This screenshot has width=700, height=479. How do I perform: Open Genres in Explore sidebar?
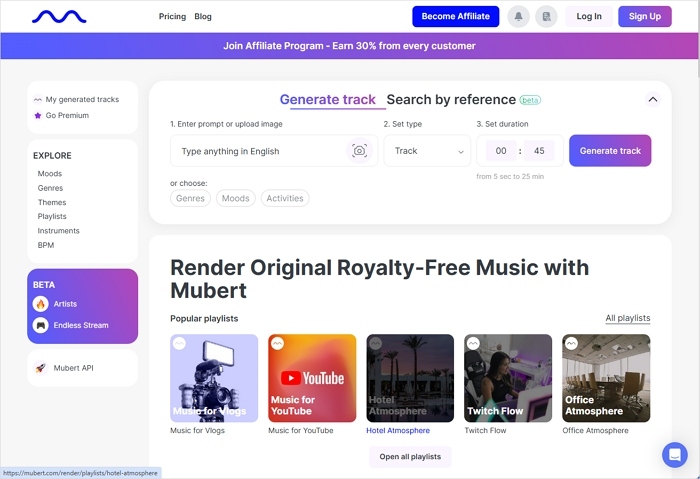pos(50,188)
